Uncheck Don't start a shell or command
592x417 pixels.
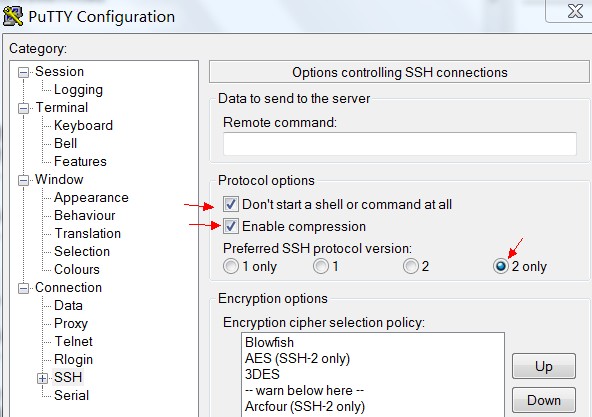click(x=231, y=204)
